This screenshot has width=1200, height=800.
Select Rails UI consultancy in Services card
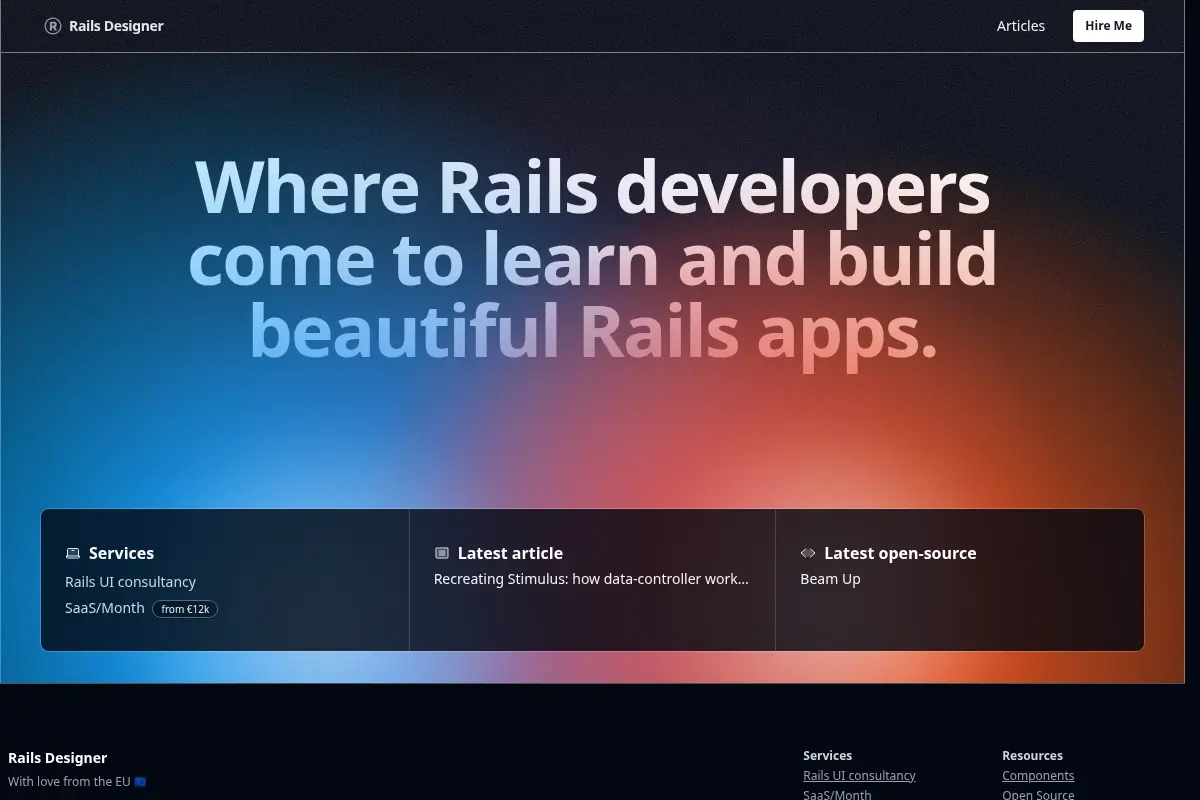(x=130, y=582)
